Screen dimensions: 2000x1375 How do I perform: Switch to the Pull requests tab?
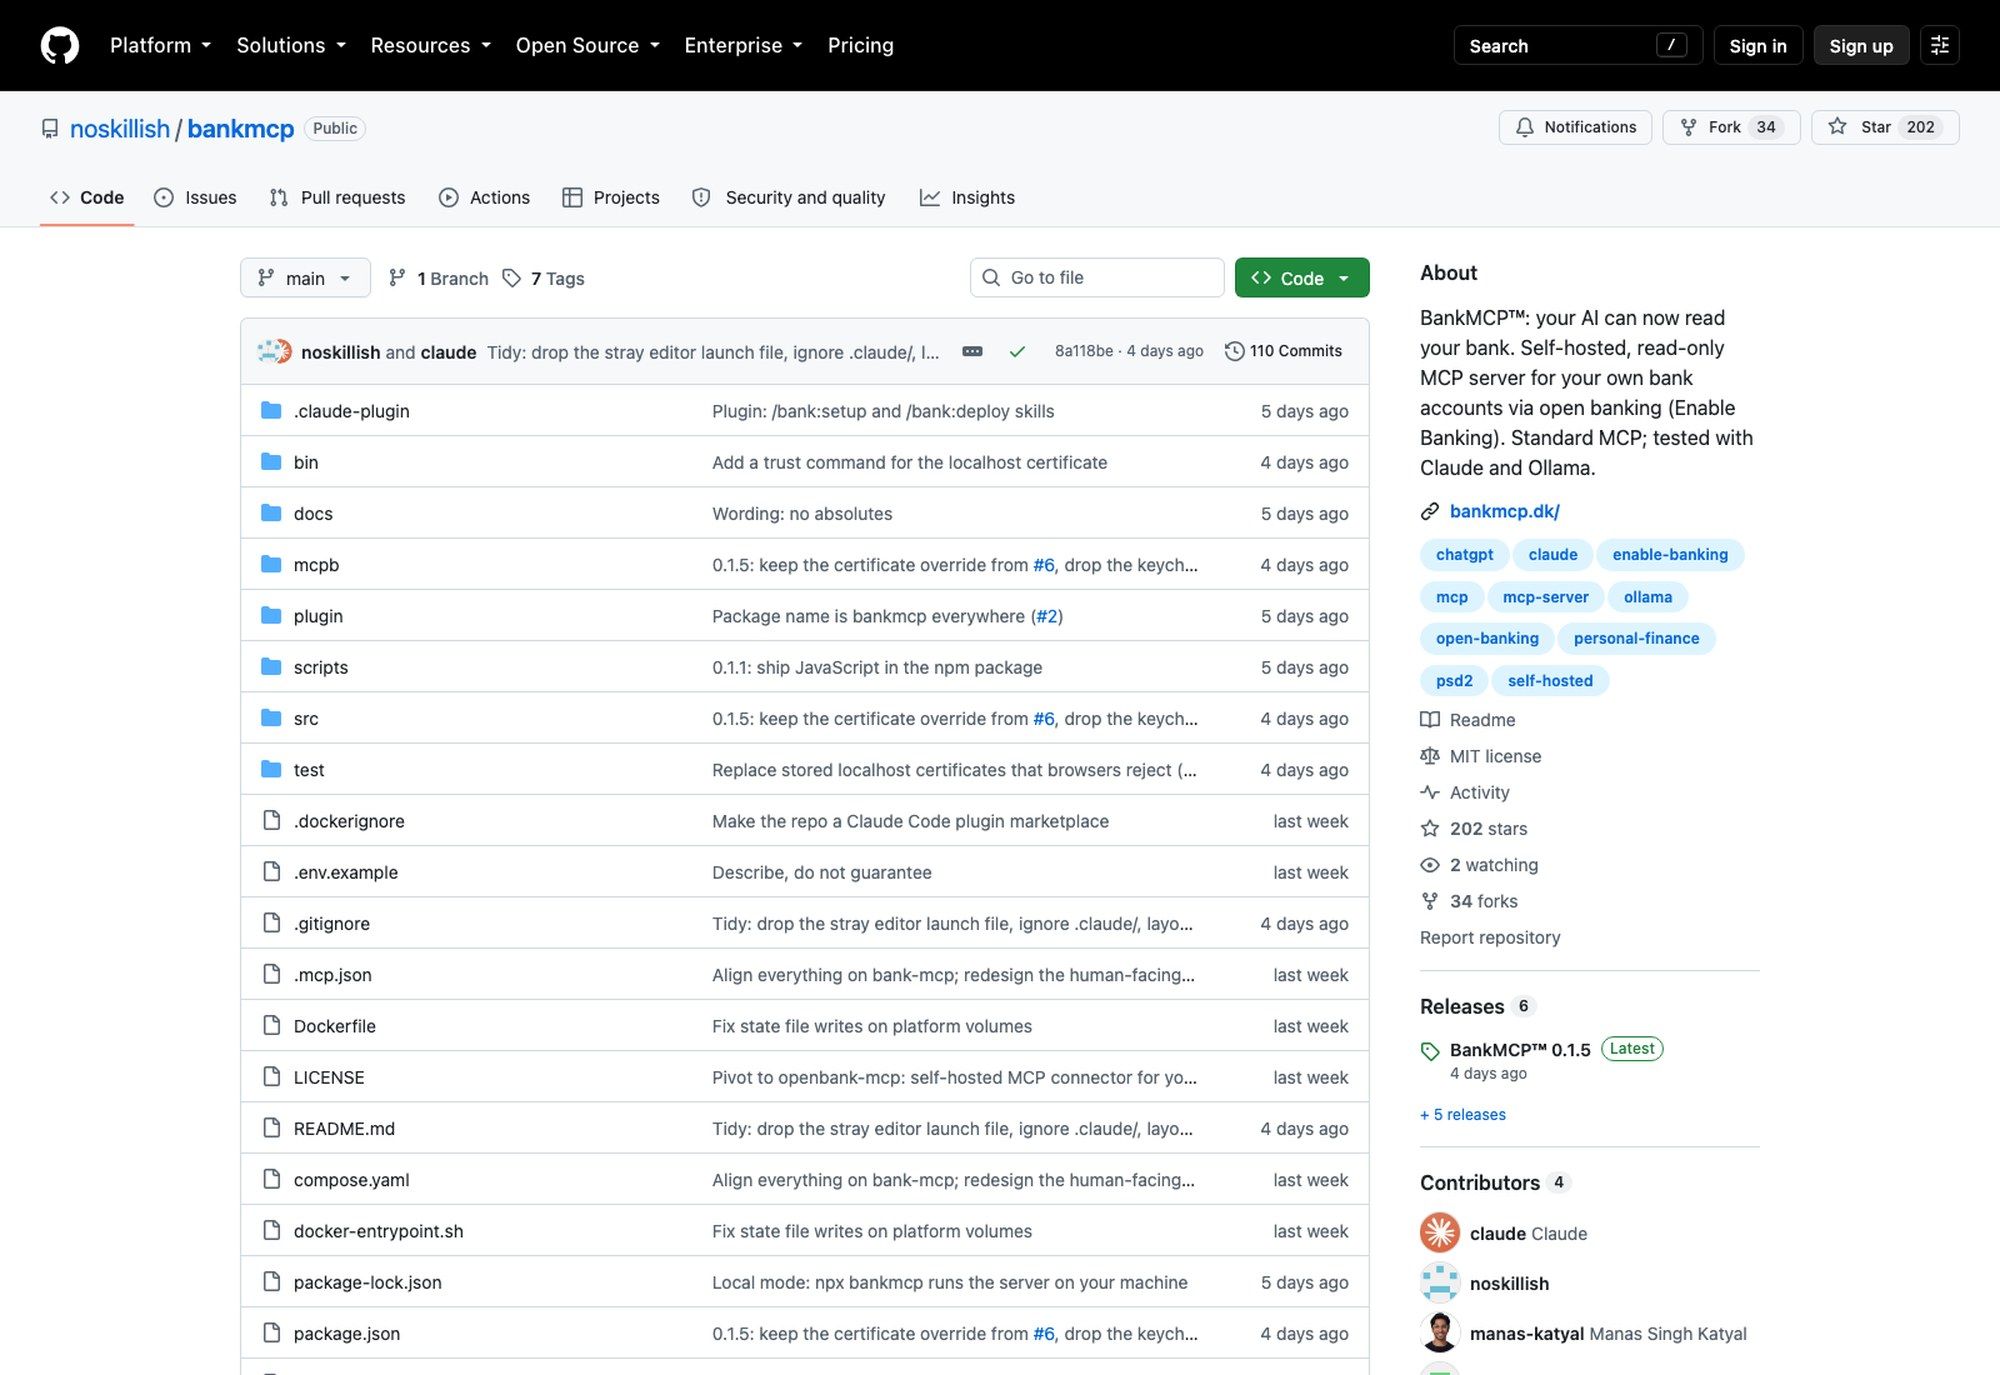(337, 198)
